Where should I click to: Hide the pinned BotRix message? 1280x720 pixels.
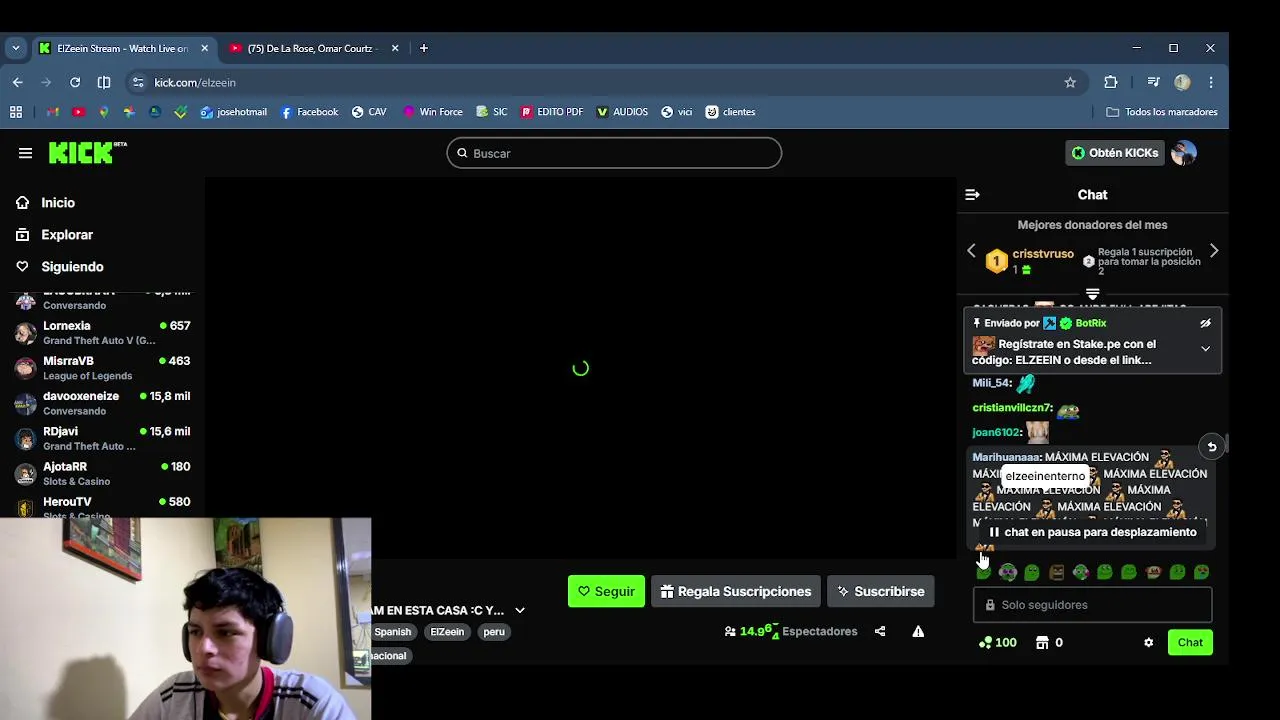point(1205,323)
